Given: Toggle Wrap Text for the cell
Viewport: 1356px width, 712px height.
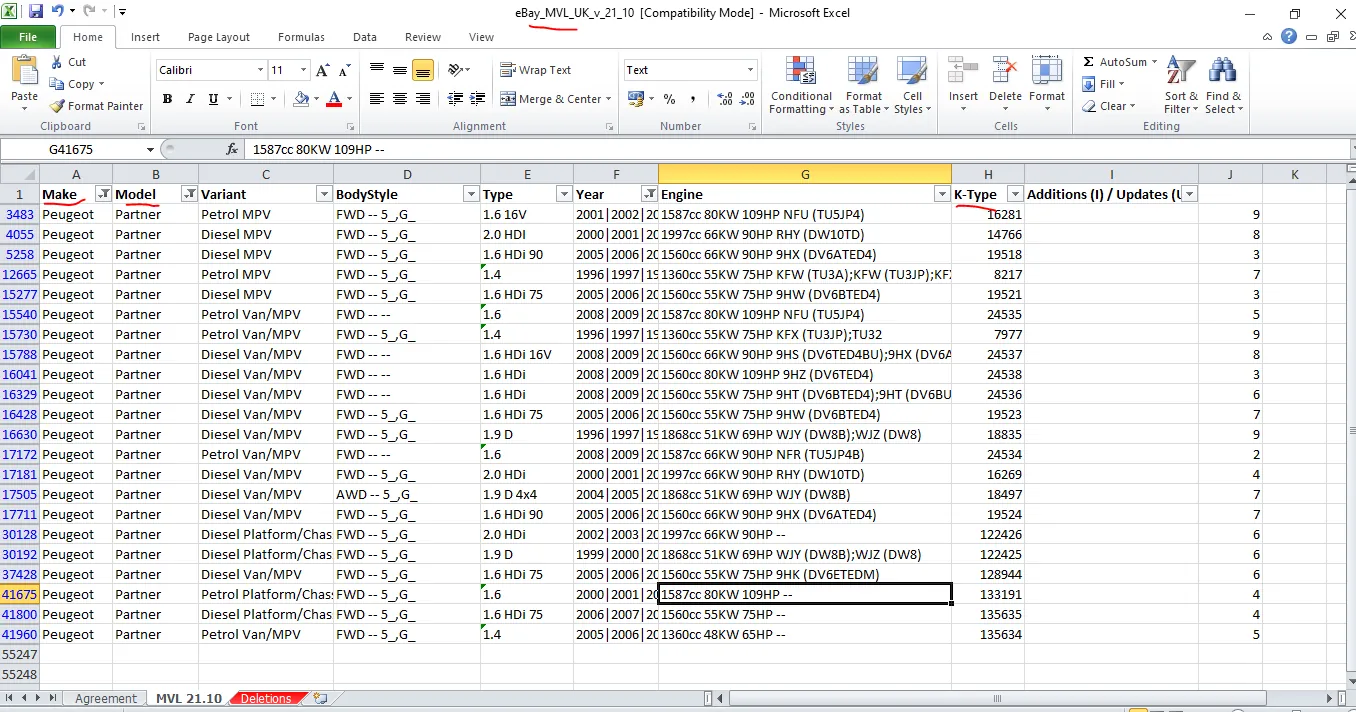Looking at the screenshot, I should point(536,70).
